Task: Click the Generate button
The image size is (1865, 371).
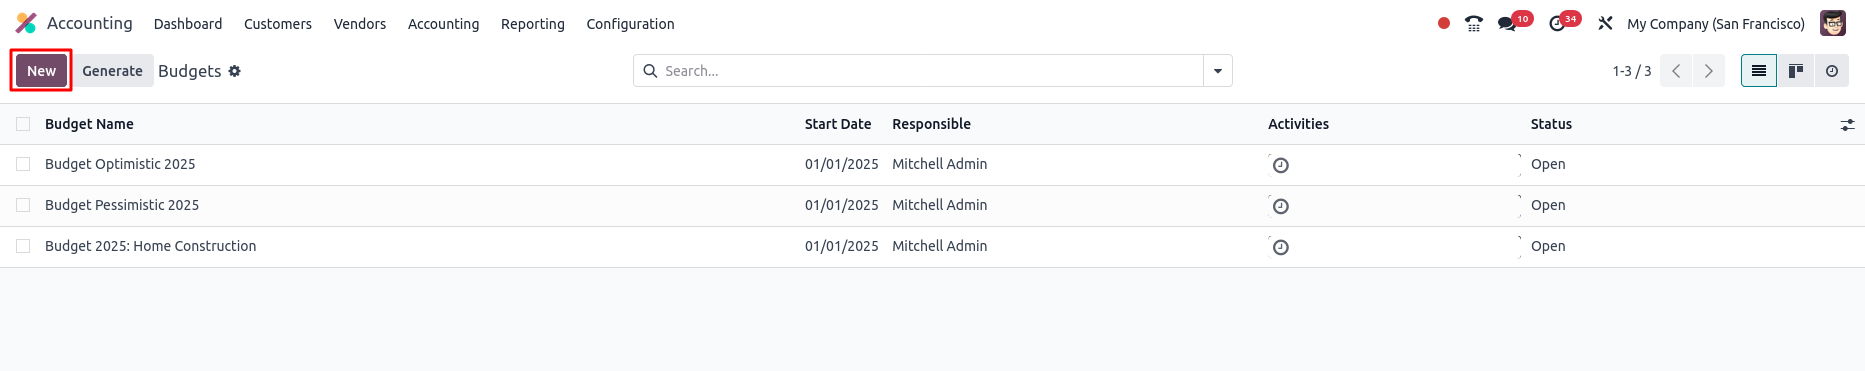Action: (112, 71)
